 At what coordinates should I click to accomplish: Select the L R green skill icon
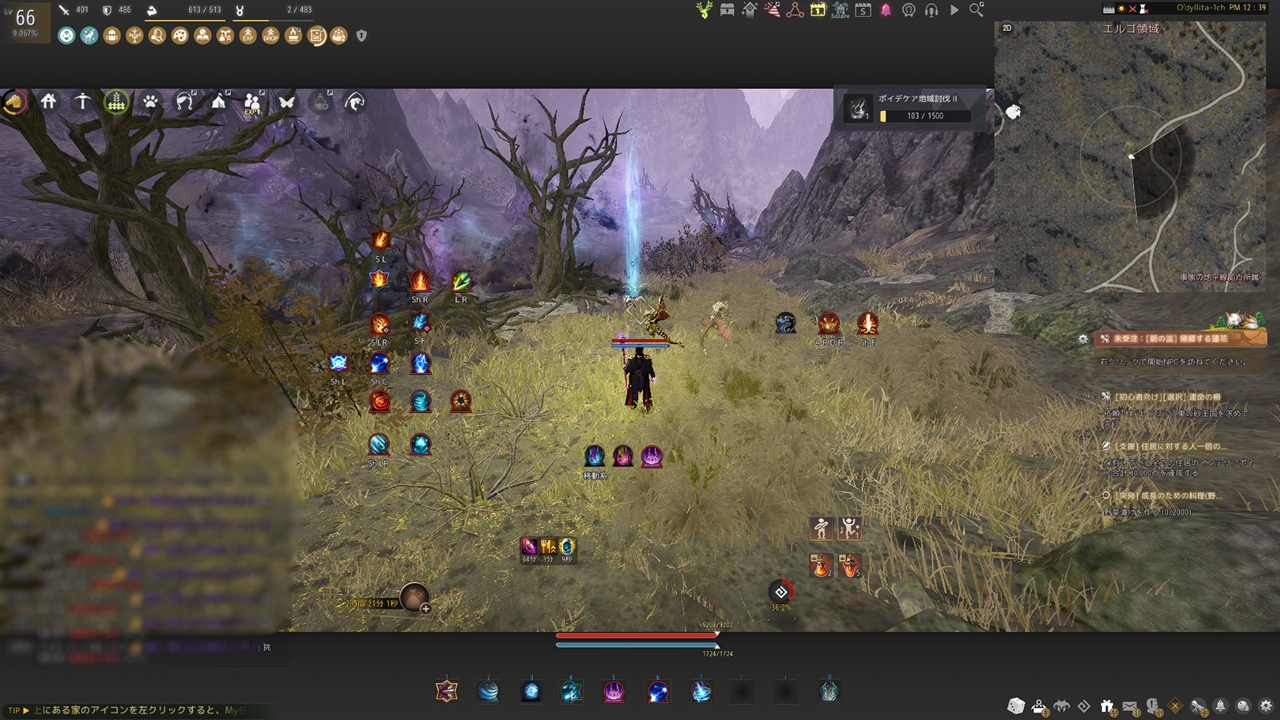(x=461, y=281)
